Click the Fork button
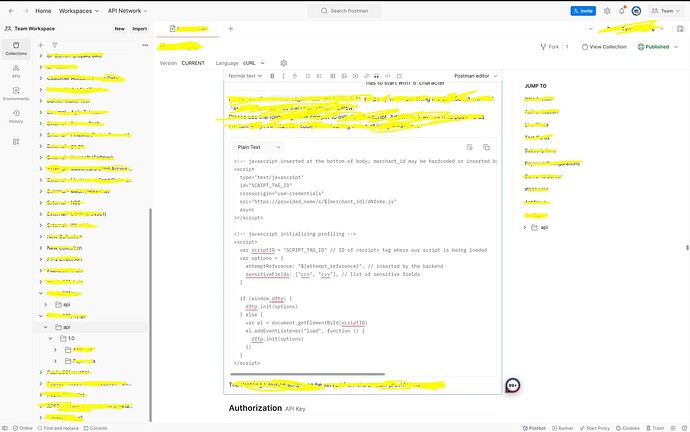The height and width of the screenshot is (432, 690). (x=550, y=47)
